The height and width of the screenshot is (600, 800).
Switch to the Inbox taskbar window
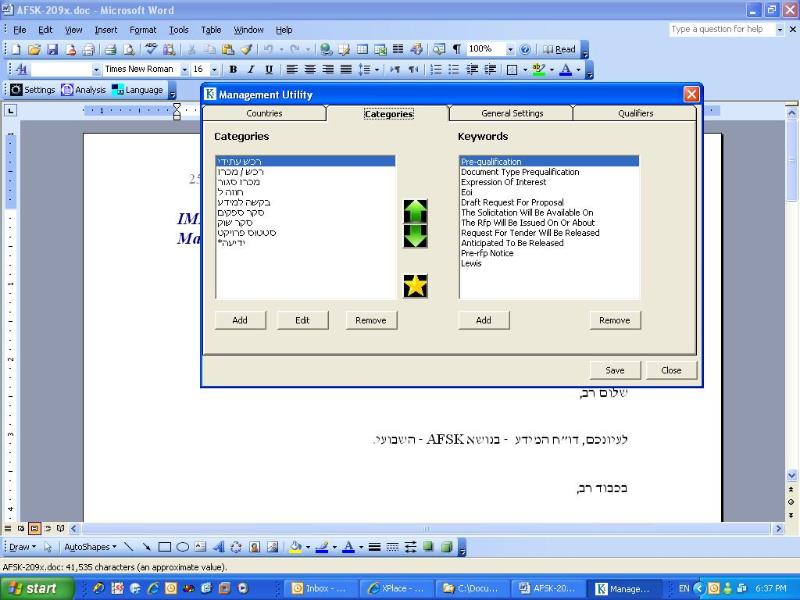320,588
